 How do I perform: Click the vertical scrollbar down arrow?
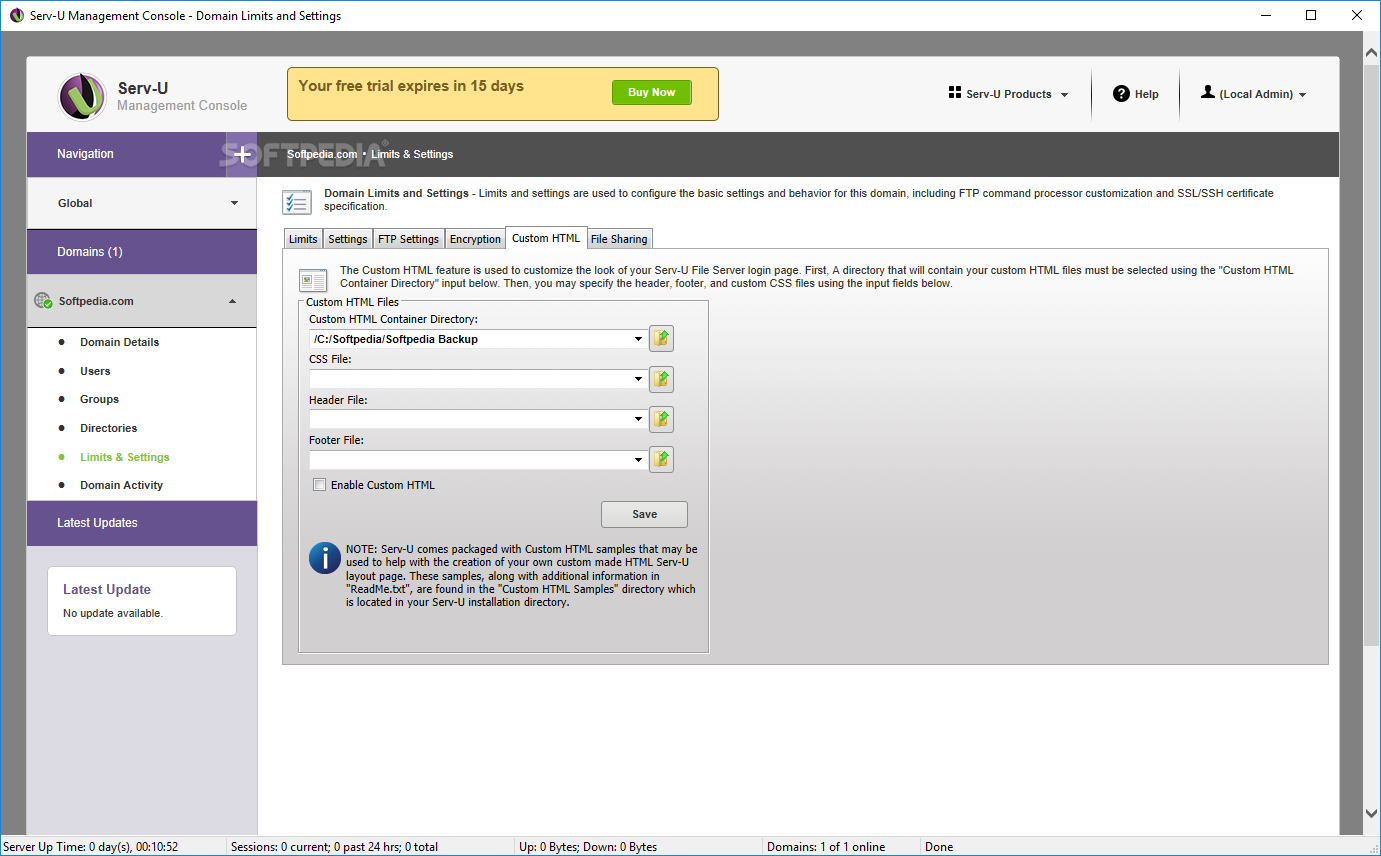pos(1372,814)
